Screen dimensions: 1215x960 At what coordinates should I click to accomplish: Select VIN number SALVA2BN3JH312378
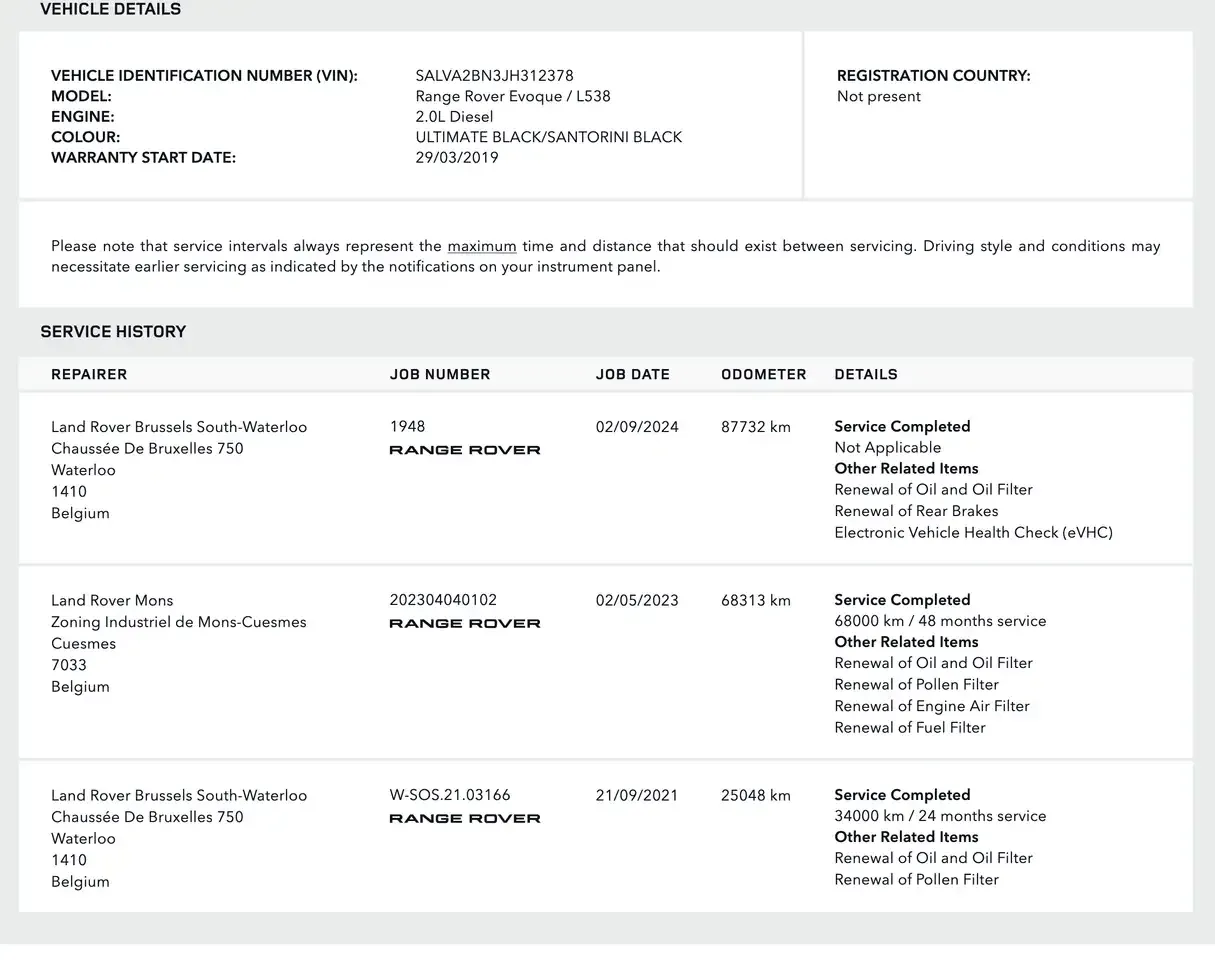pyautogui.click(x=494, y=76)
